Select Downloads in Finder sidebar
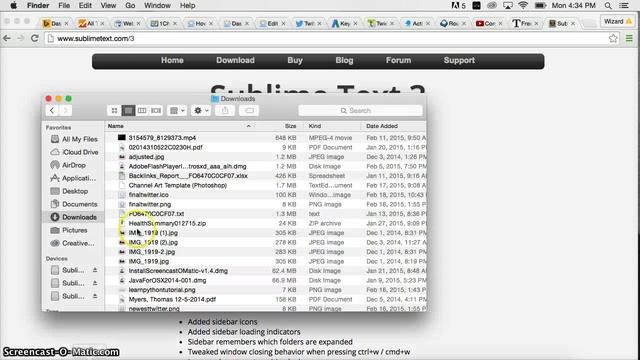Image resolution: width=640 pixels, height=360 pixels. [x=74, y=217]
